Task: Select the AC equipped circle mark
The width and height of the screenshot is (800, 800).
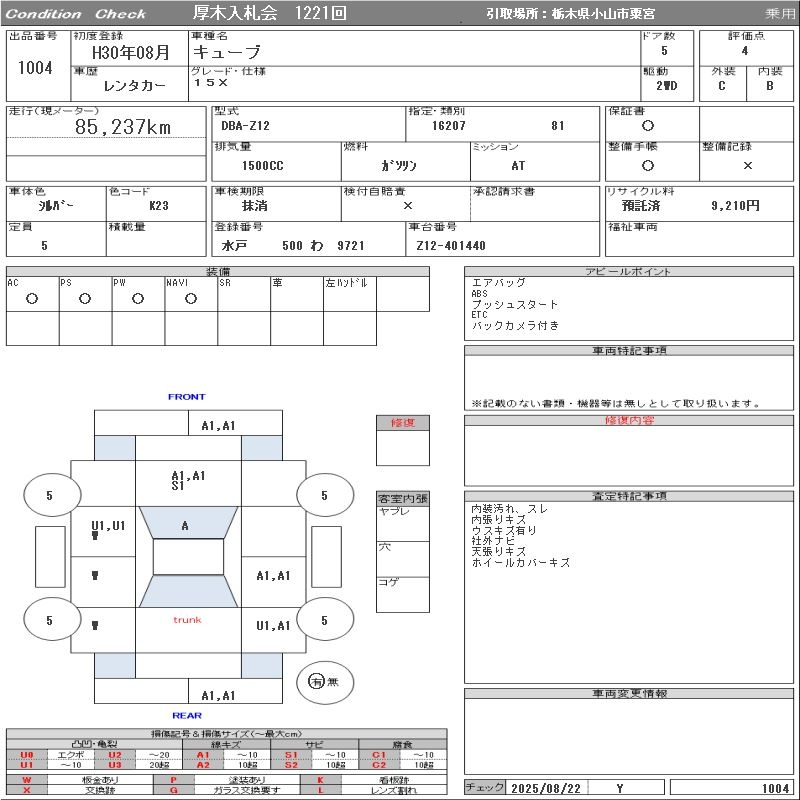Action: point(32,298)
